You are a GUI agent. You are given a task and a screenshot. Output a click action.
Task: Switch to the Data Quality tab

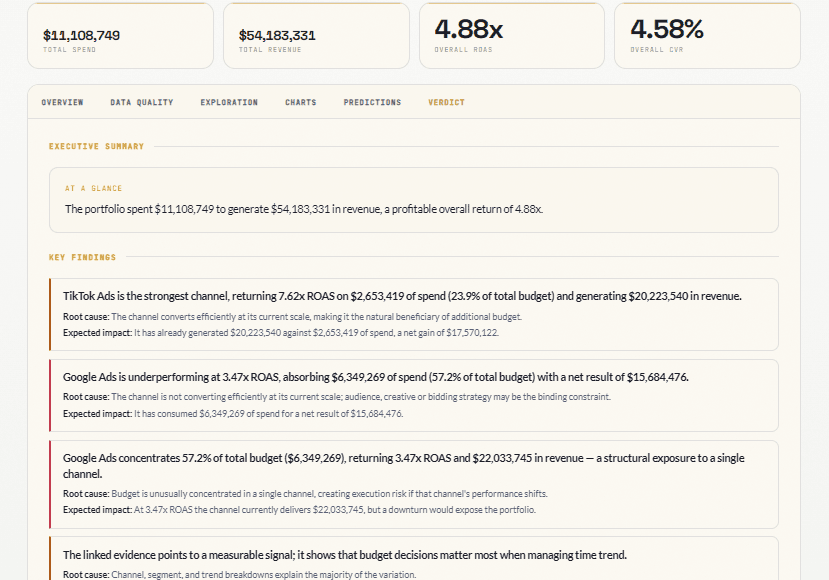click(142, 102)
